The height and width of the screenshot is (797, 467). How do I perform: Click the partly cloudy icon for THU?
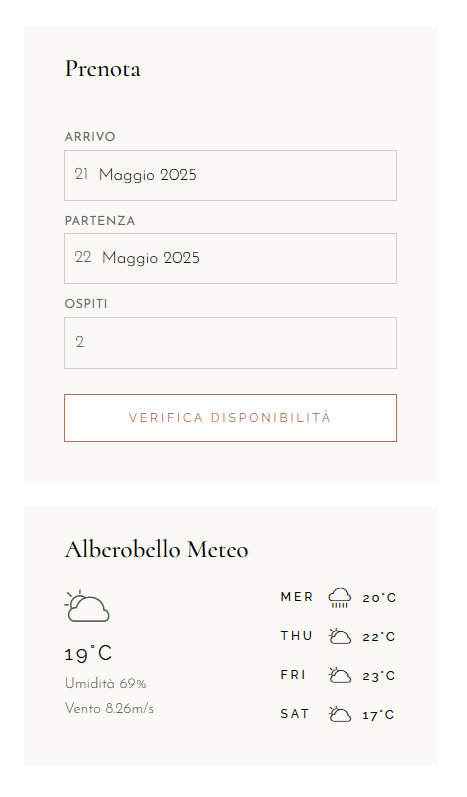tap(340, 636)
